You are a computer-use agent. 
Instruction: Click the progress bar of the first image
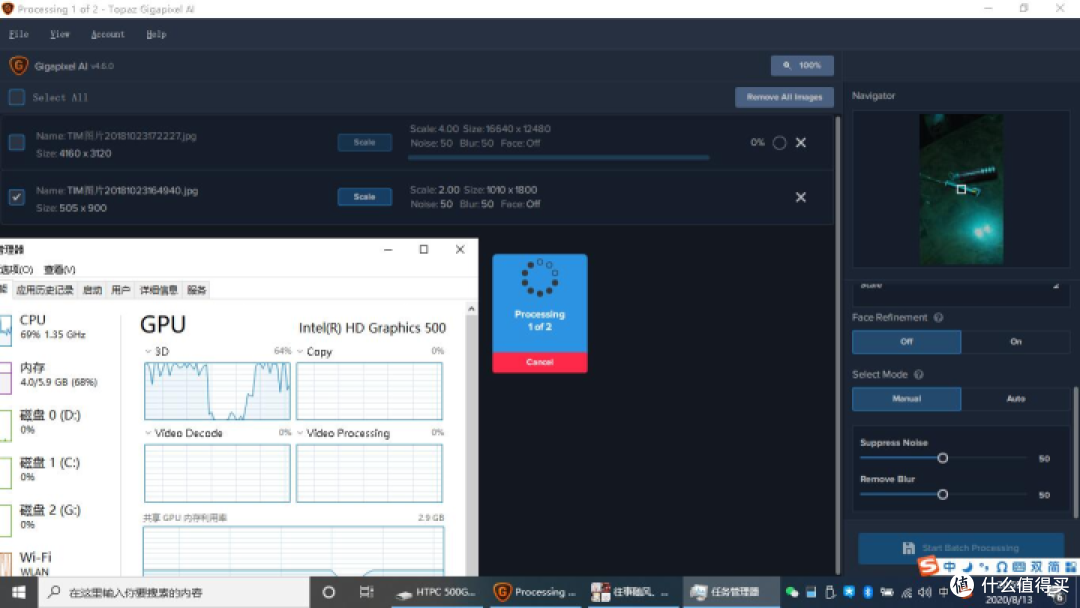click(559, 158)
